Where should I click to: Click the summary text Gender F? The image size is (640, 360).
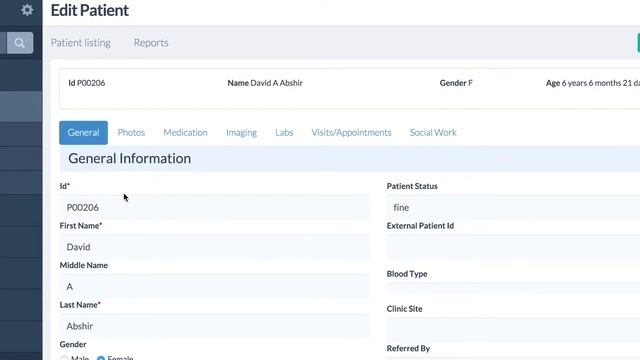click(456, 83)
